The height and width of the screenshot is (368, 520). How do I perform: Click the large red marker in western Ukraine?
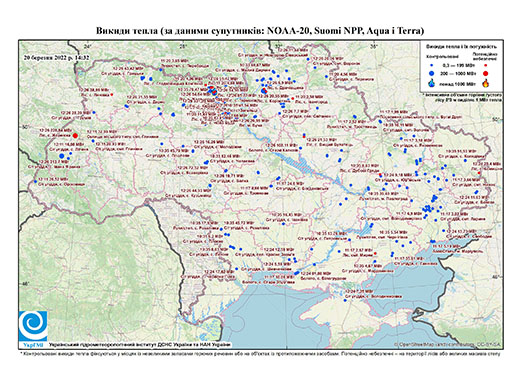pos(75,135)
